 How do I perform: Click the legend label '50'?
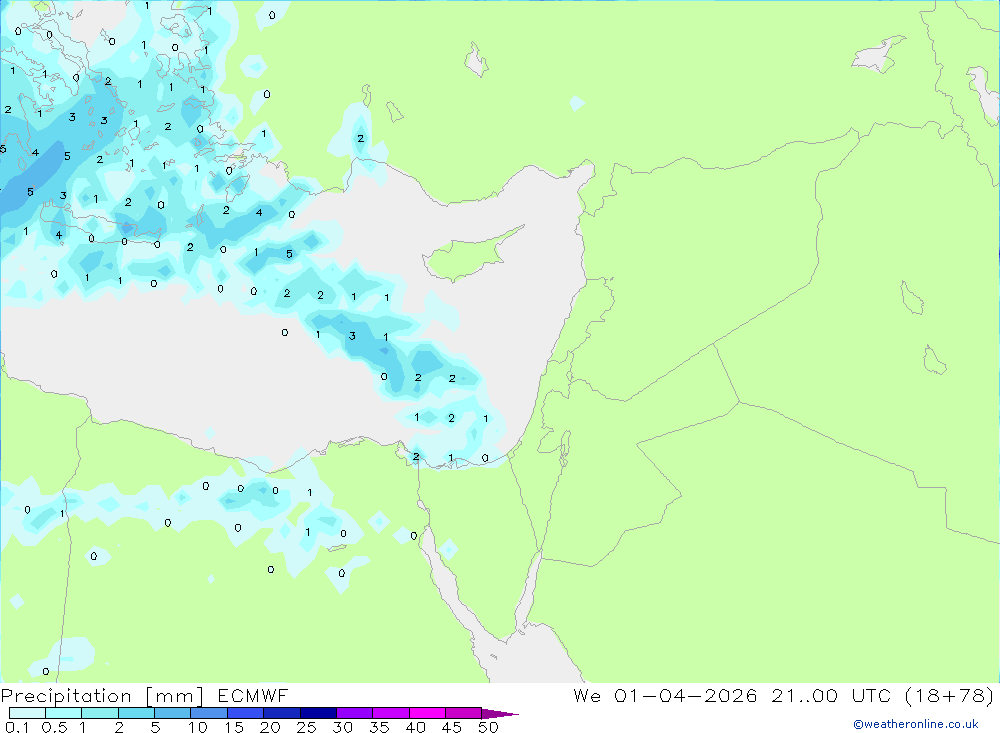pyautogui.click(x=488, y=727)
